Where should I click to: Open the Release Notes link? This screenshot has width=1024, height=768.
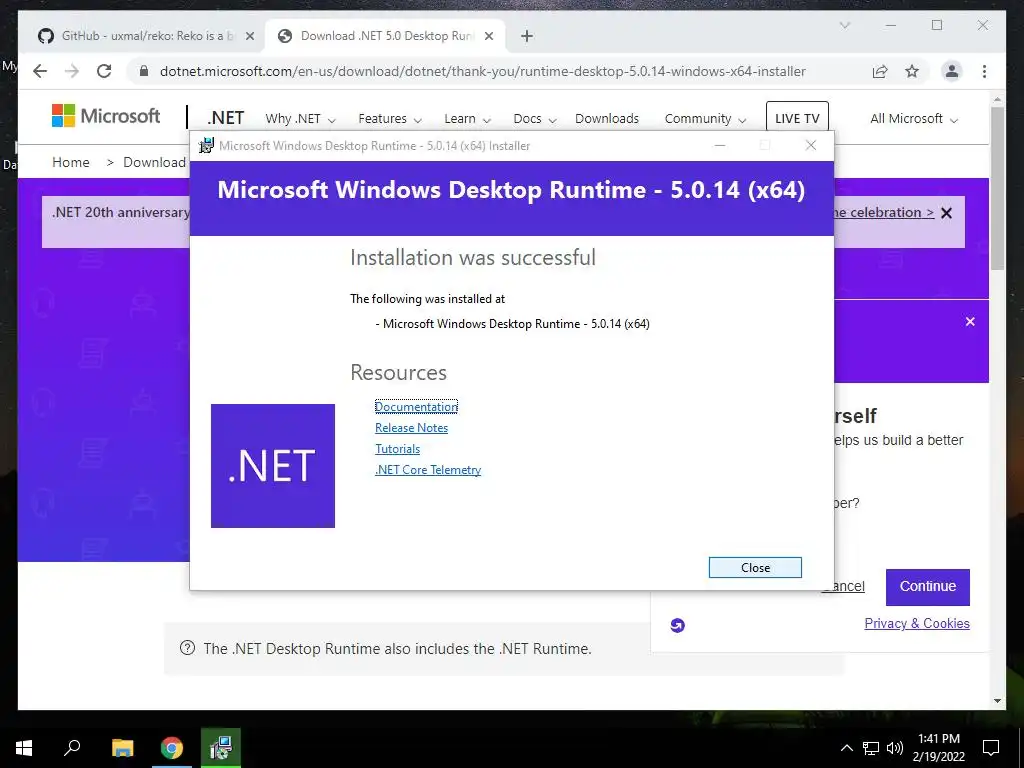(411, 428)
